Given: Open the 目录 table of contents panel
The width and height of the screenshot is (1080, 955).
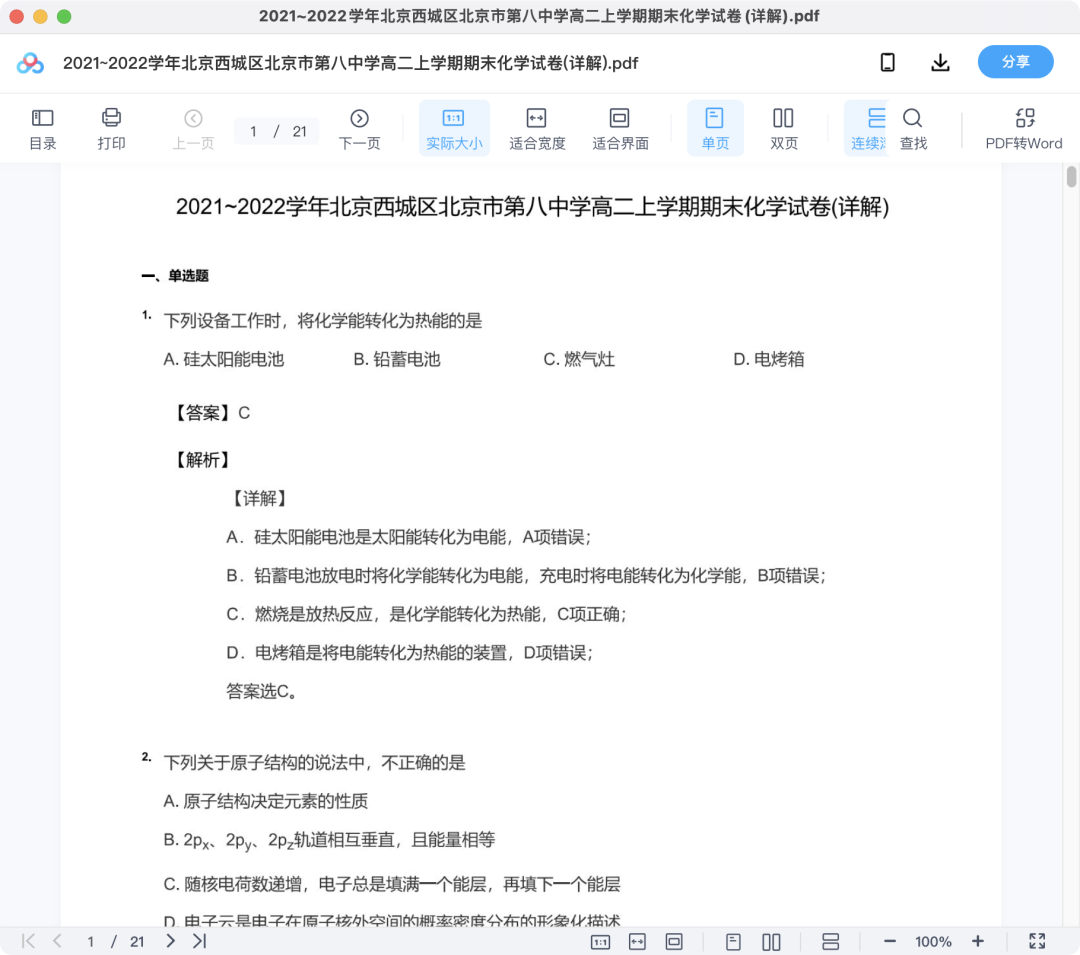Looking at the screenshot, I should click(x=42, y=128).
